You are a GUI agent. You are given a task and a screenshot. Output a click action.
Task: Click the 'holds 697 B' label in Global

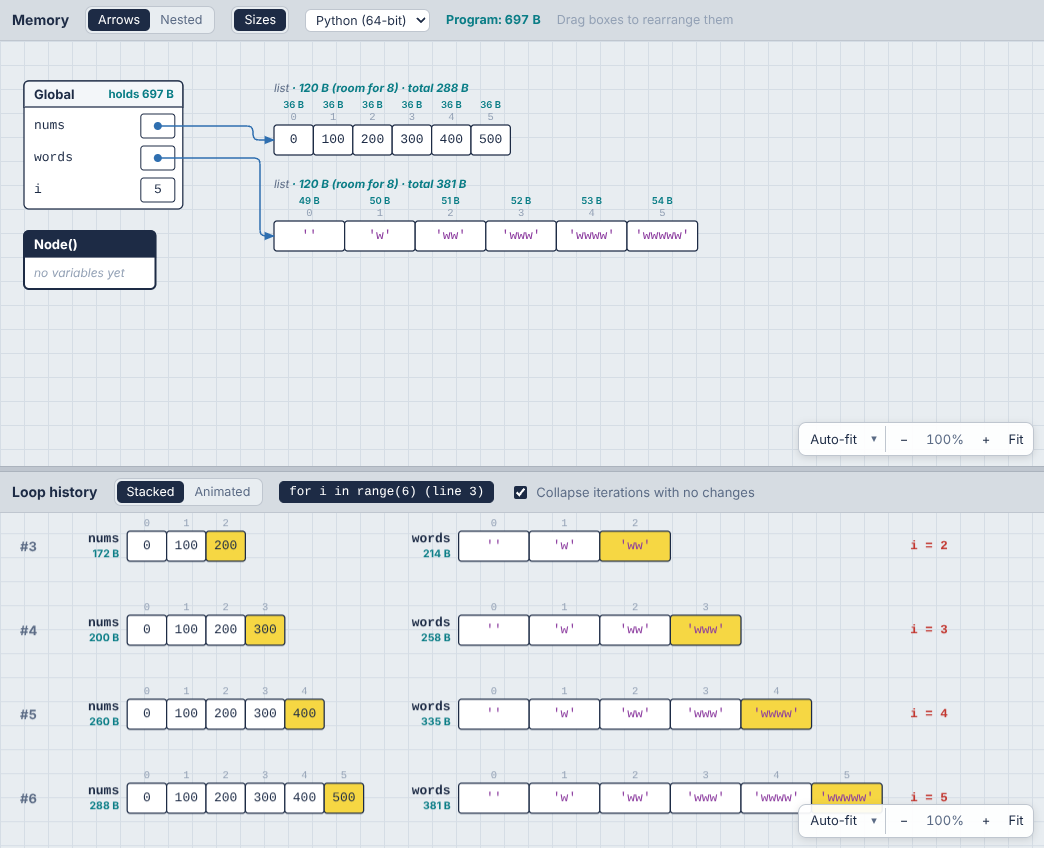click(141, 95)
